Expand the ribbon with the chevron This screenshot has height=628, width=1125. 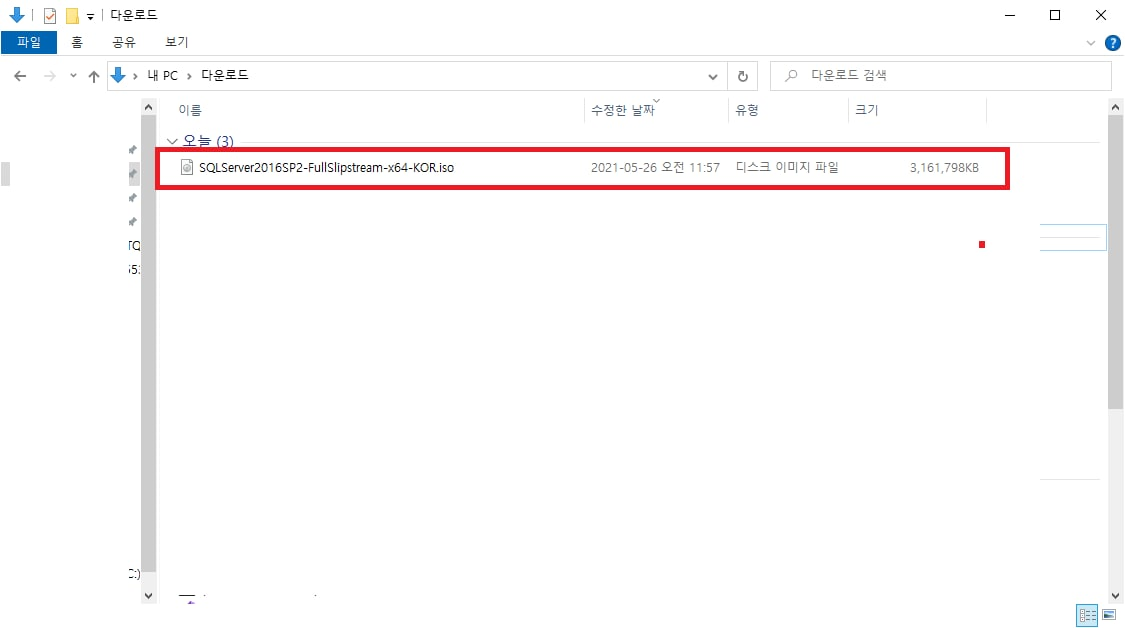[x=1091, y=43]
